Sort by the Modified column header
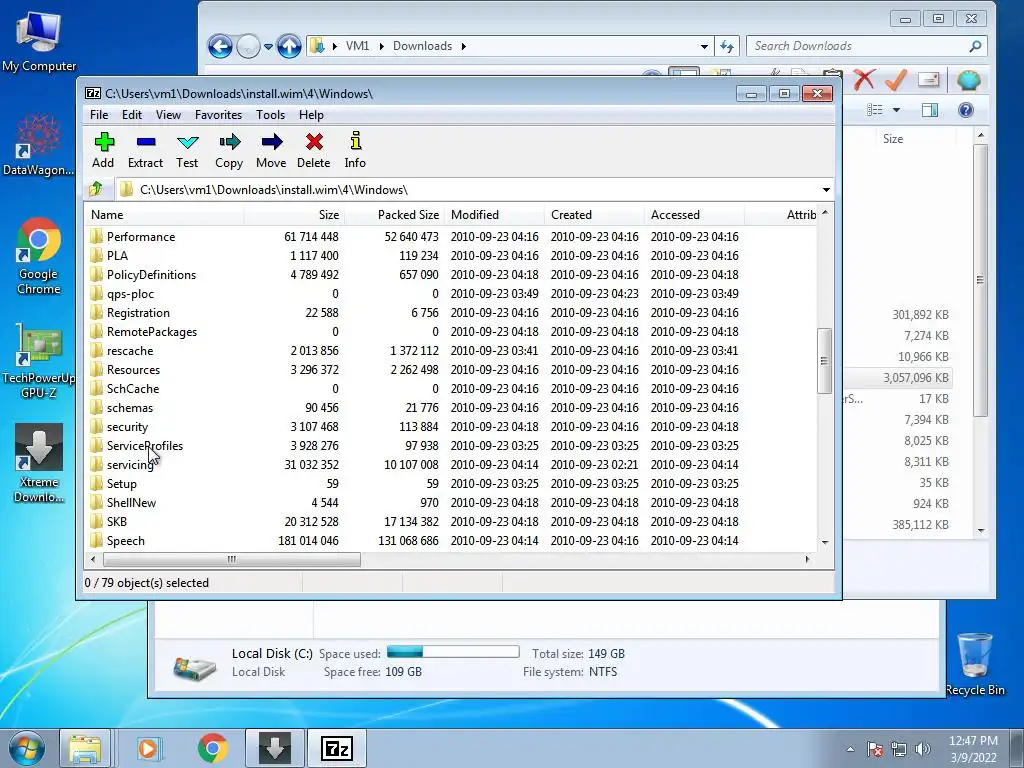This screenshot has height=768, width=1024. pos(494,215)
